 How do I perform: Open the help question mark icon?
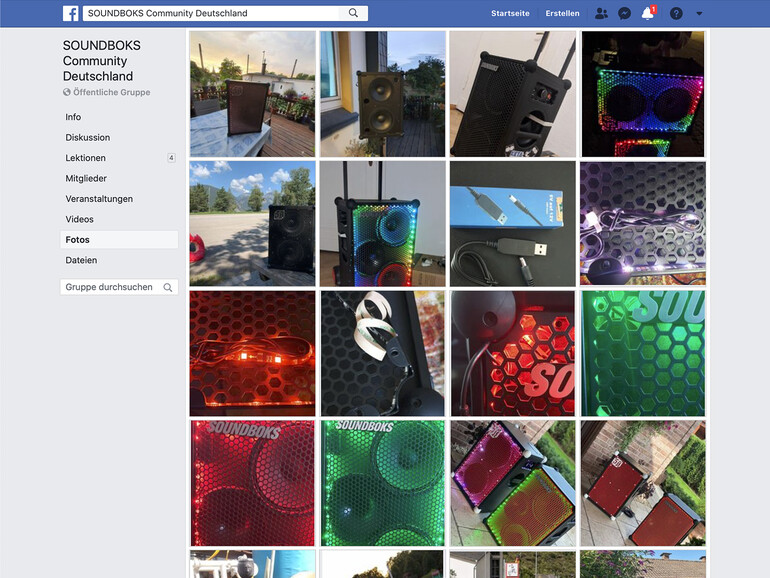tap(676, 13)
